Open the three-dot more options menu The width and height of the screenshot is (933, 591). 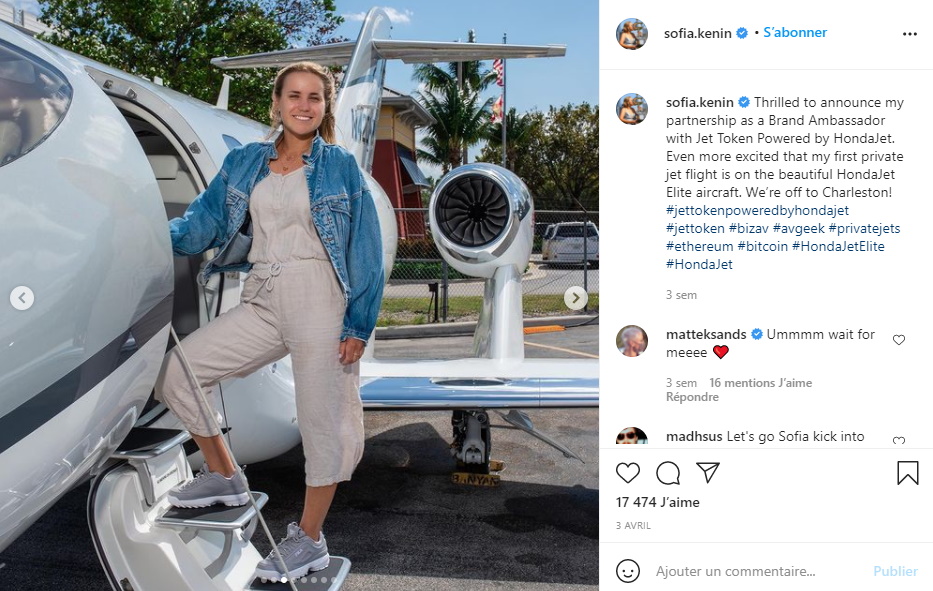pyautogui.click(x=910, y=34)
